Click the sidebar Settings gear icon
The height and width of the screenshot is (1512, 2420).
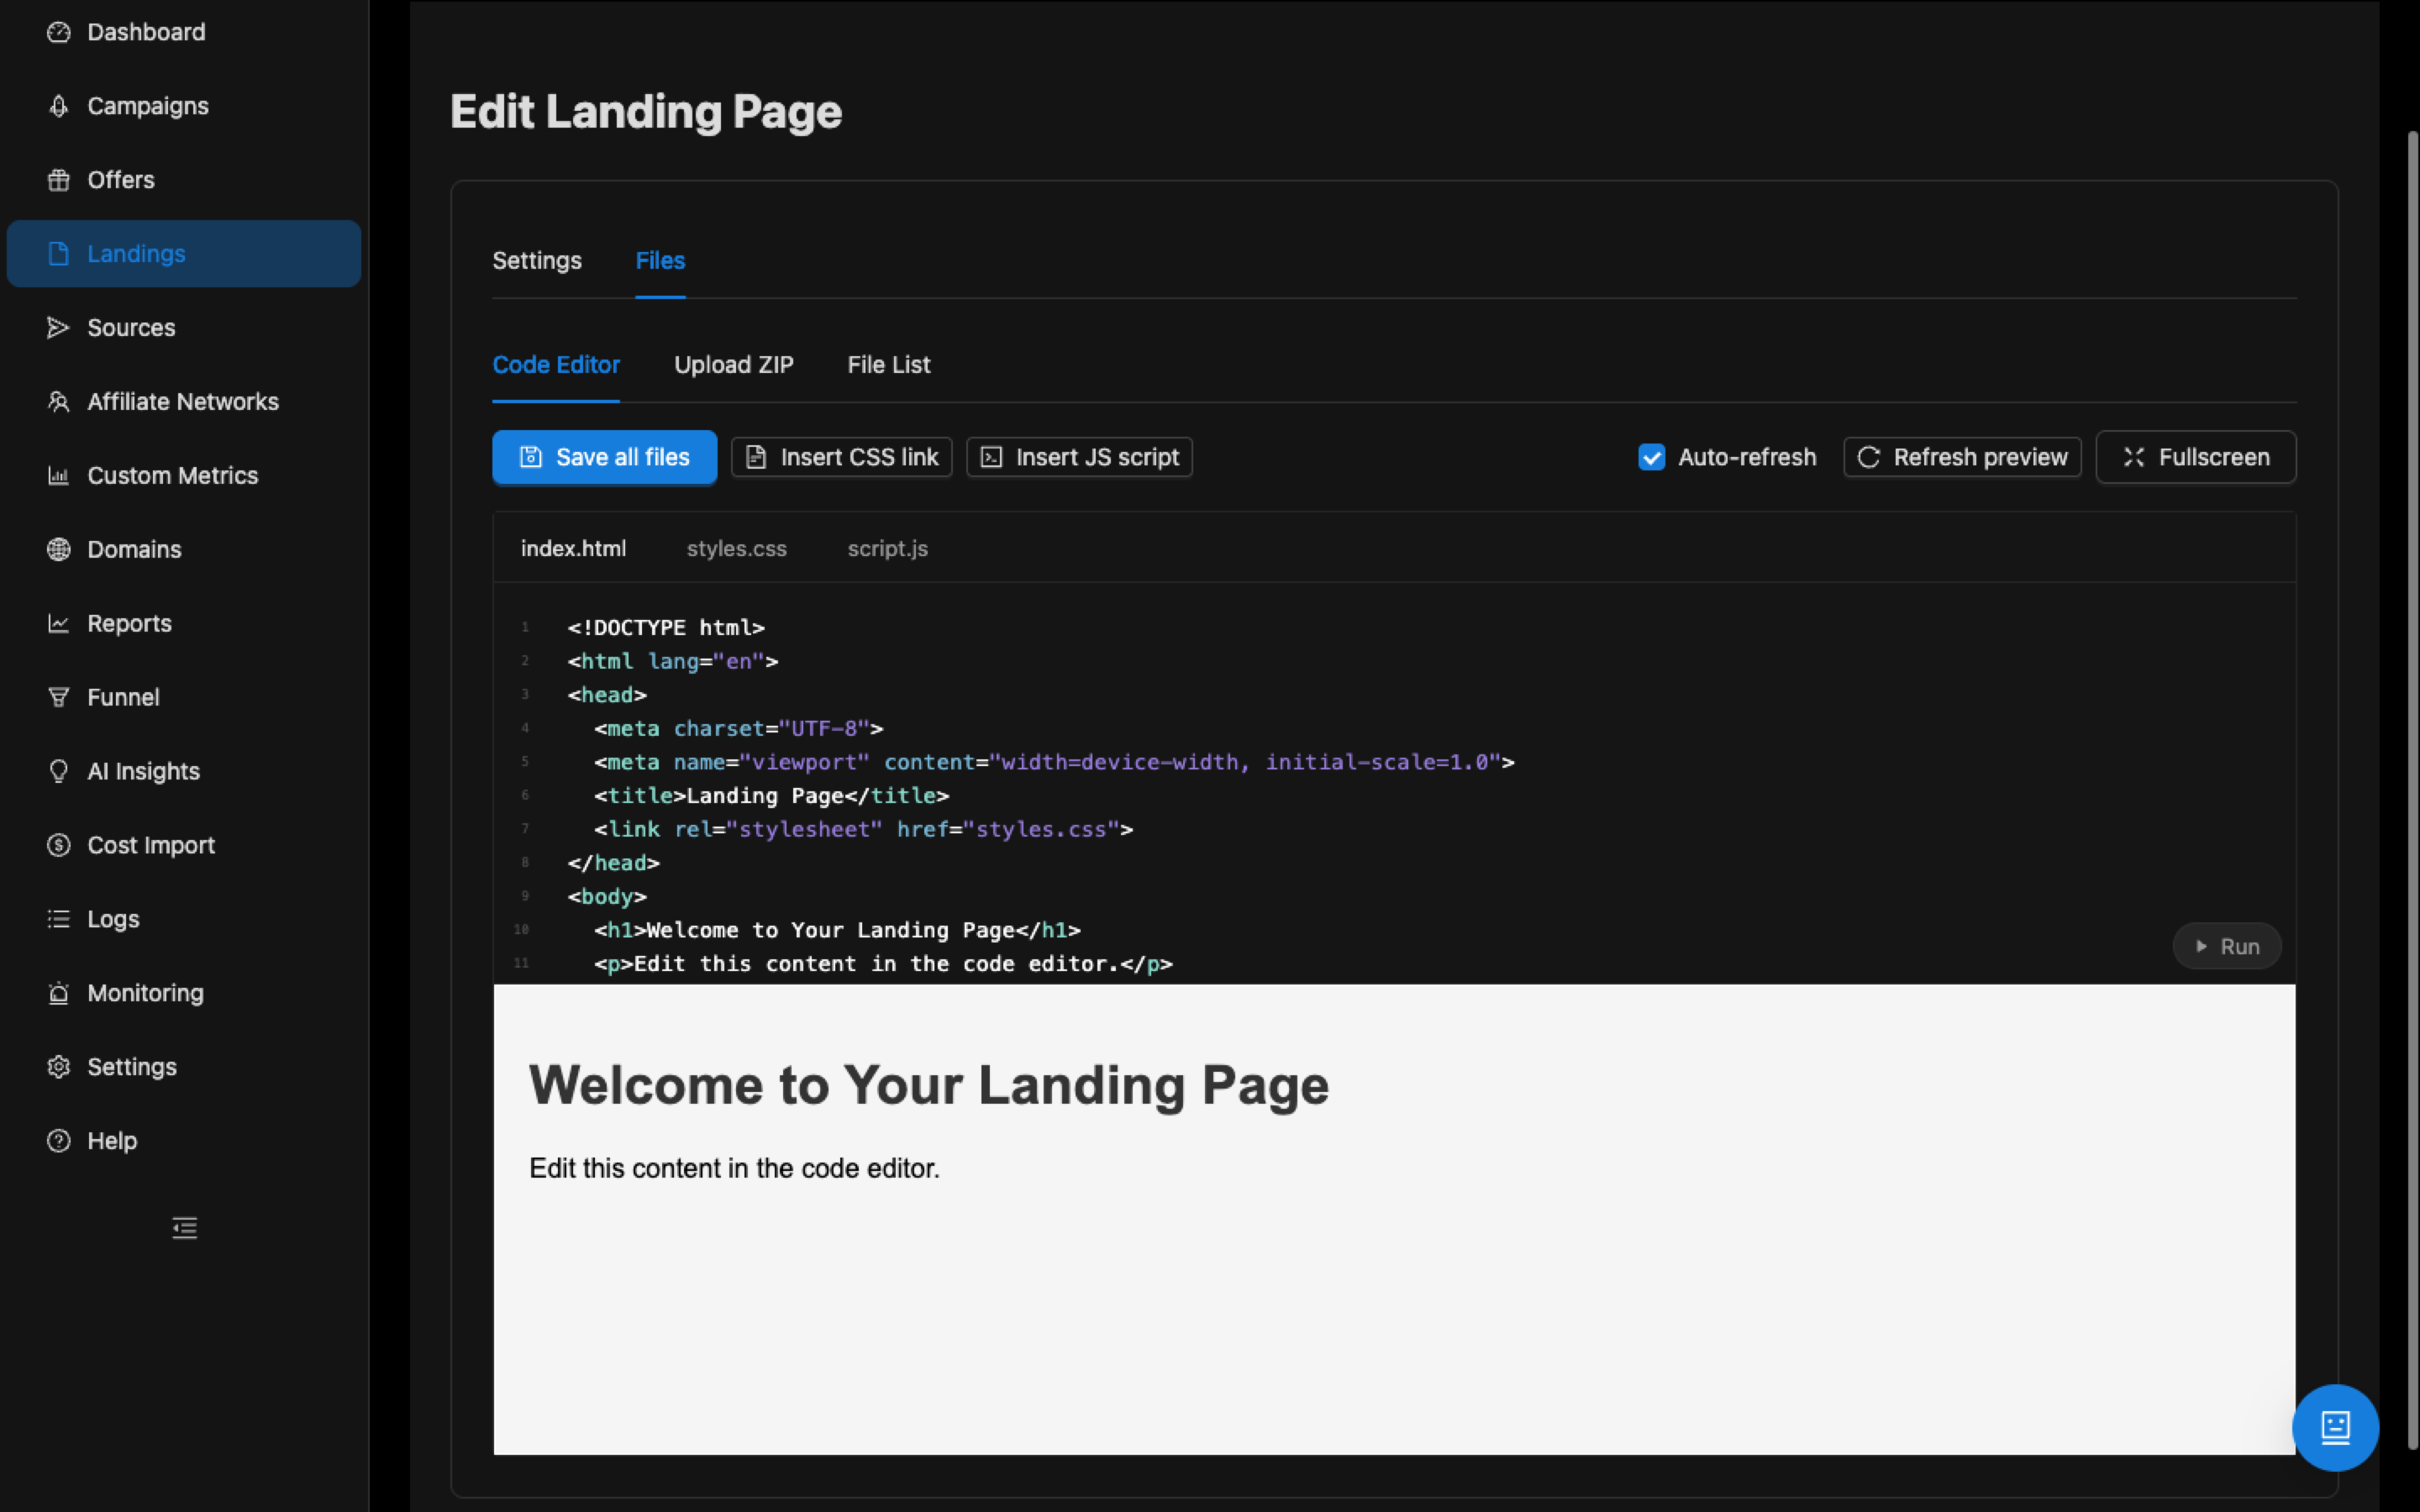click(59, 1067)
